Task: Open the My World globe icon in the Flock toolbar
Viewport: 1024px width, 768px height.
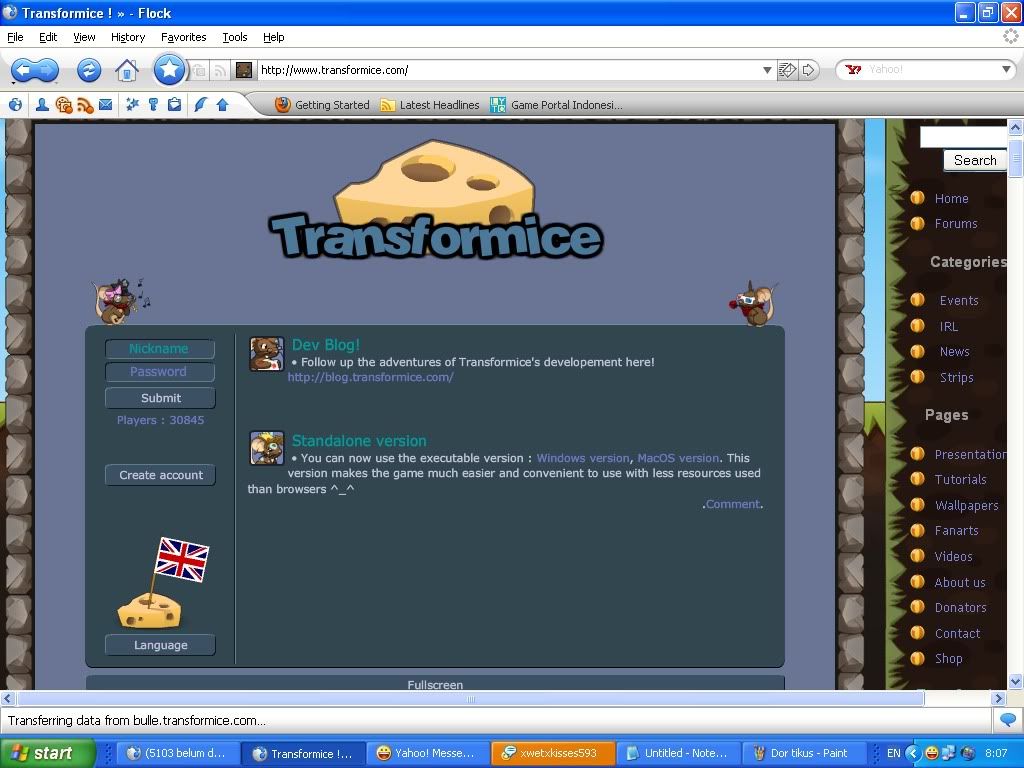Action: click(x=16, y=104)
